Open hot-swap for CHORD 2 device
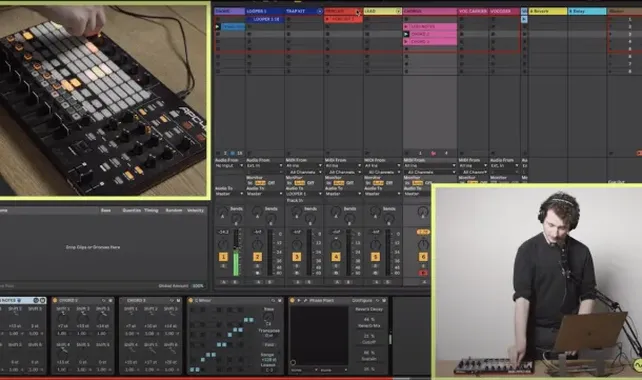Image resolution: width=642 pixels, height=380 pixels. 104,301
